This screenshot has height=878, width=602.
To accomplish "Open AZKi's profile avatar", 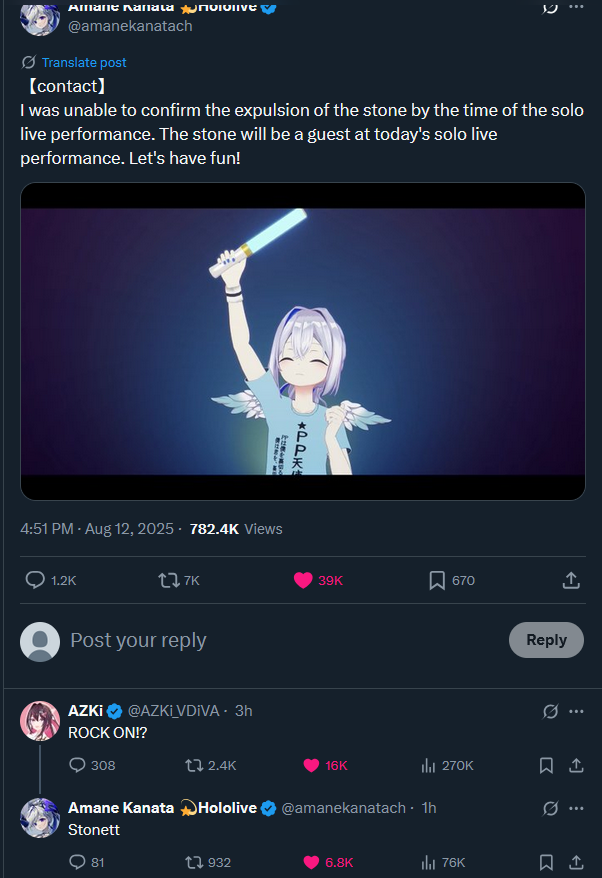I will click(x=40, y=720).
